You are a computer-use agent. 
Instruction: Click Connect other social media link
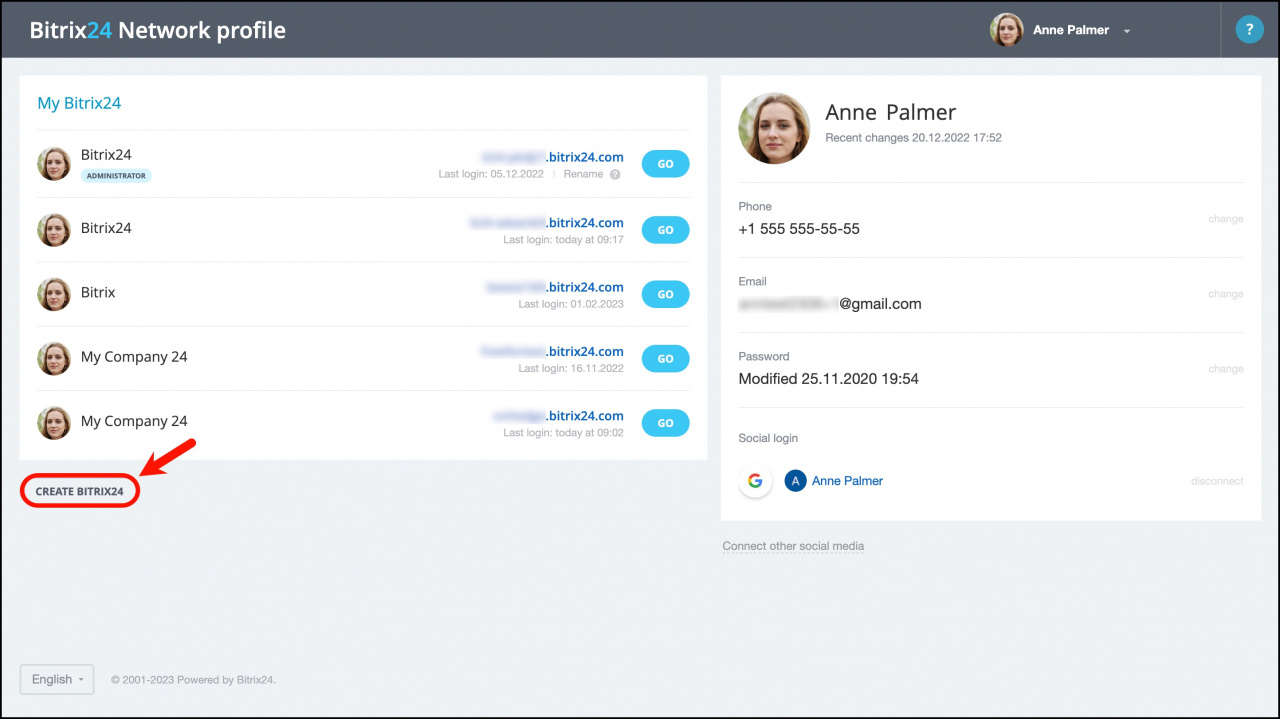click(793, 546)
